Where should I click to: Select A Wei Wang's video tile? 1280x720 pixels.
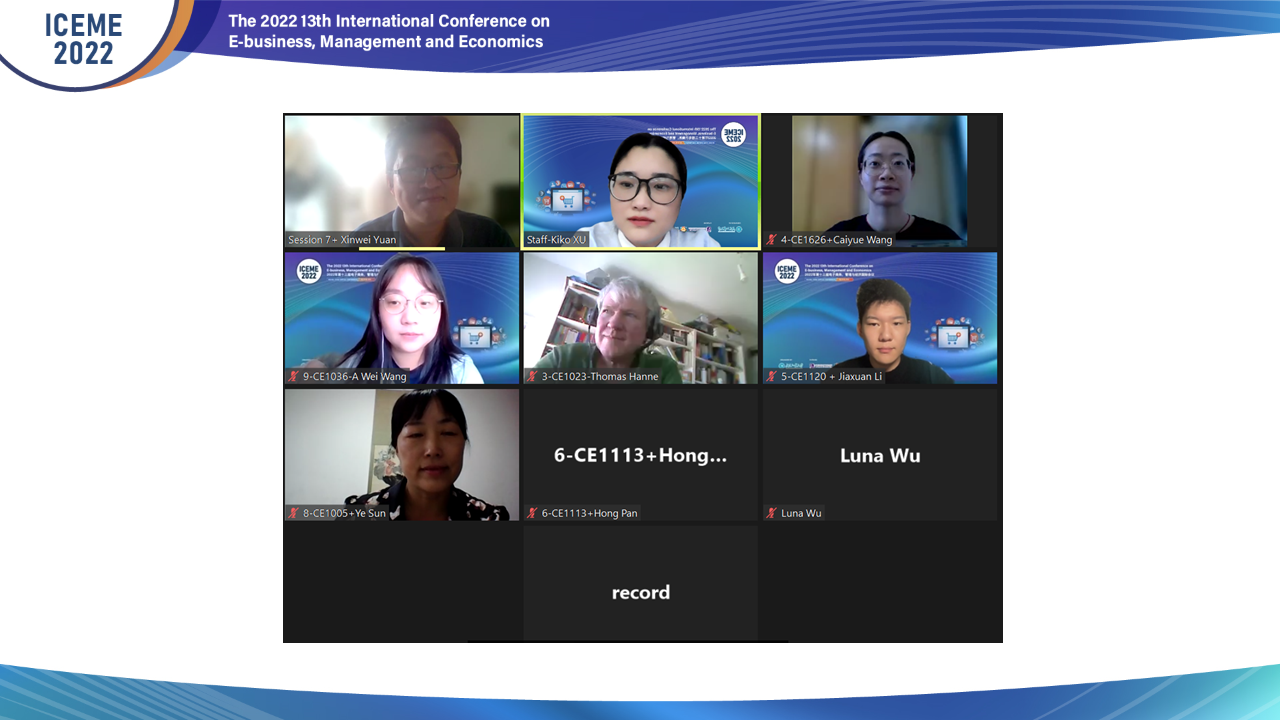pyautogui.click(x=402, y=318)
